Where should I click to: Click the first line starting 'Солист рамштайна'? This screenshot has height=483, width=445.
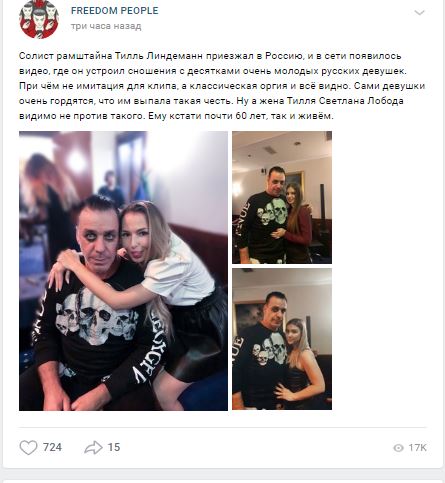click(210, 56)
